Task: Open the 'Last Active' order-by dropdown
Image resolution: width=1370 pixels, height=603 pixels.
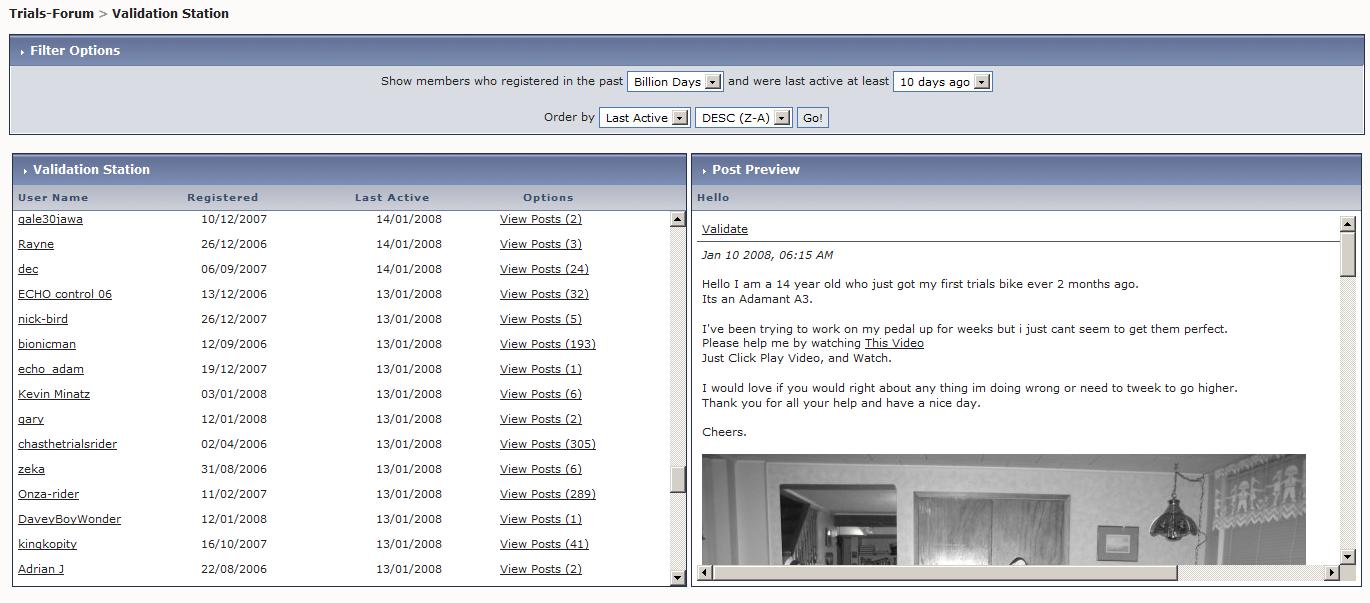Action: click(644, 118)
